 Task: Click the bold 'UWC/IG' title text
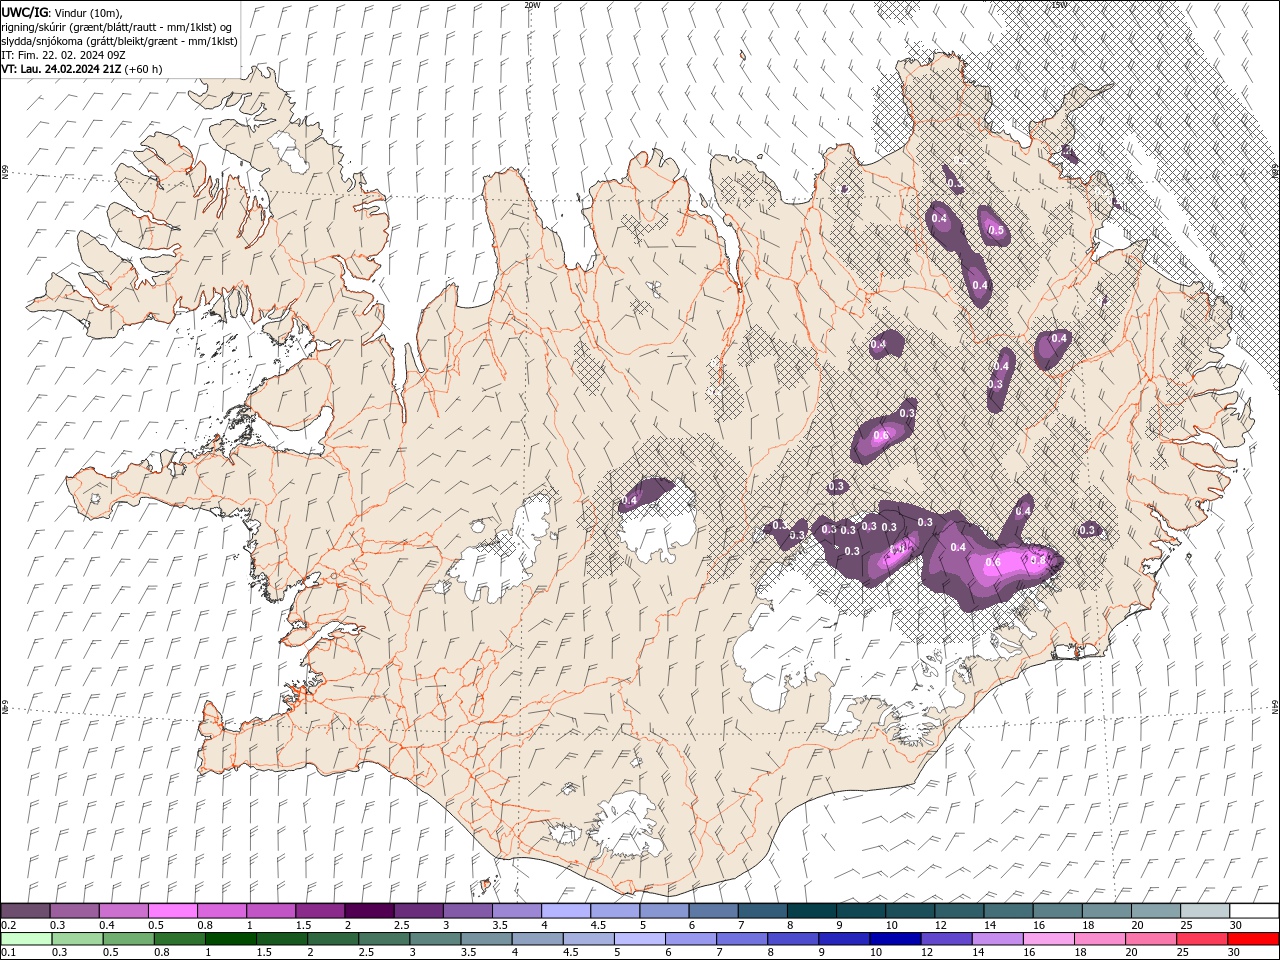[x=25, y=12]
